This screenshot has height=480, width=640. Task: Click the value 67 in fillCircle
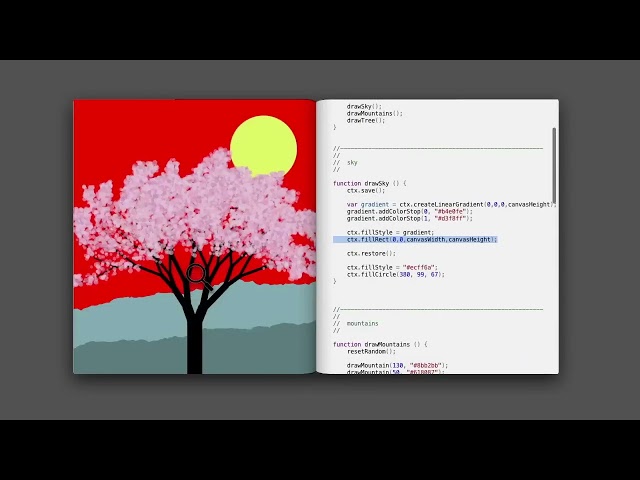tap(434, 274)
